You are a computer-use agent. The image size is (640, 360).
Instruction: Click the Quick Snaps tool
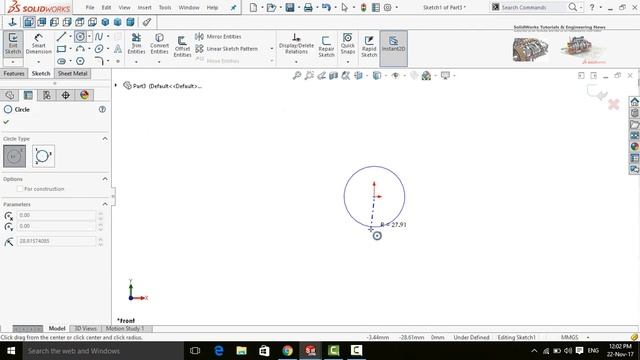[348, 44]
